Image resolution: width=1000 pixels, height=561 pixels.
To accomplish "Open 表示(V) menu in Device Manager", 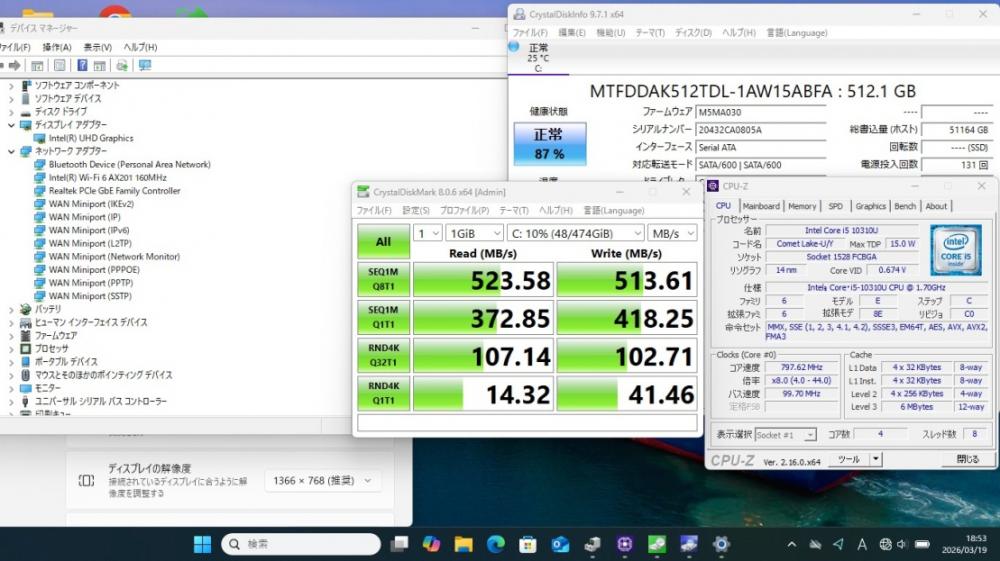I will click(x=98, y=47).
